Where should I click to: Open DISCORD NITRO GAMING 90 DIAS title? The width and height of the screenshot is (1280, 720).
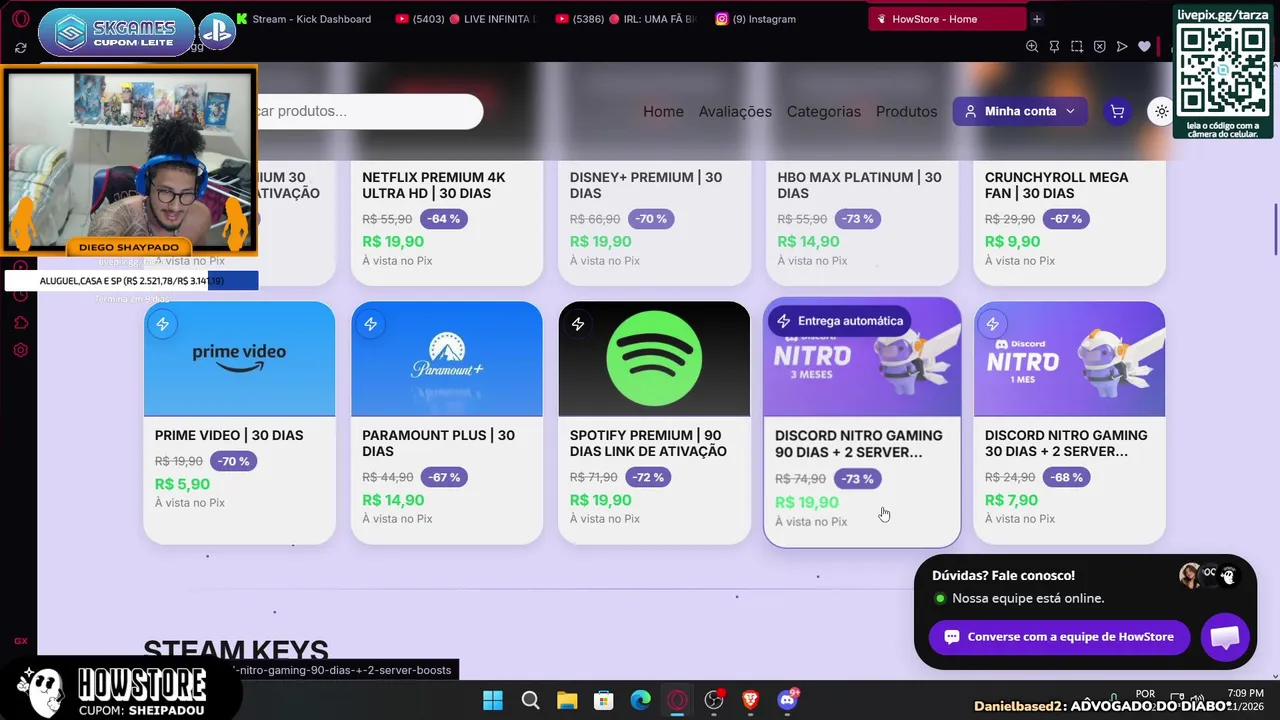pyautogui.click(x=858, y=444)
